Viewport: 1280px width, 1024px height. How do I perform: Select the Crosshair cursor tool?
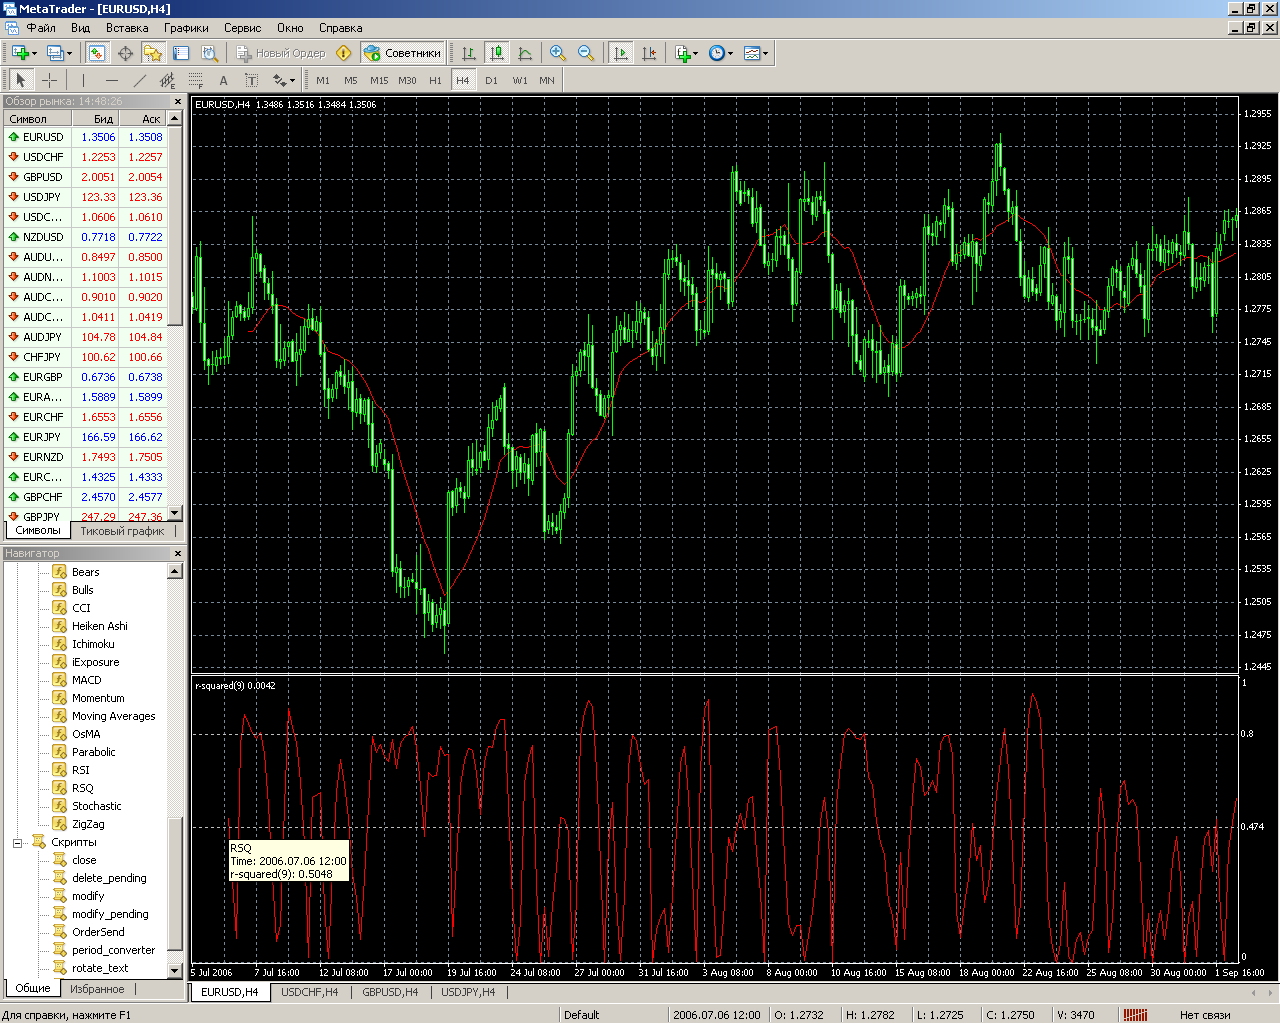[49, 80]
